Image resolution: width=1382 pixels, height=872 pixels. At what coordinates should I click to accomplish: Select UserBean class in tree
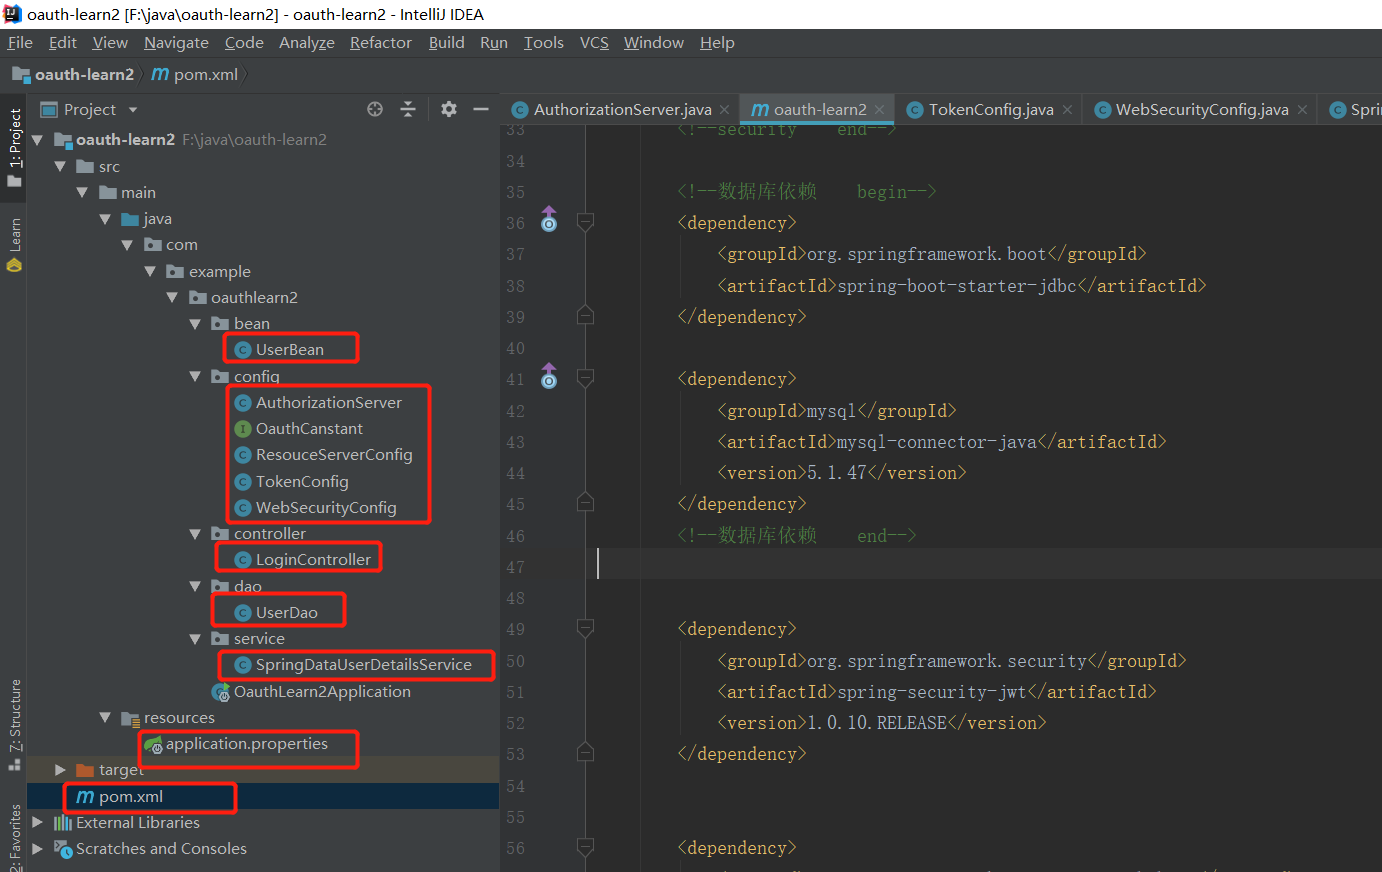coord(290,349)
